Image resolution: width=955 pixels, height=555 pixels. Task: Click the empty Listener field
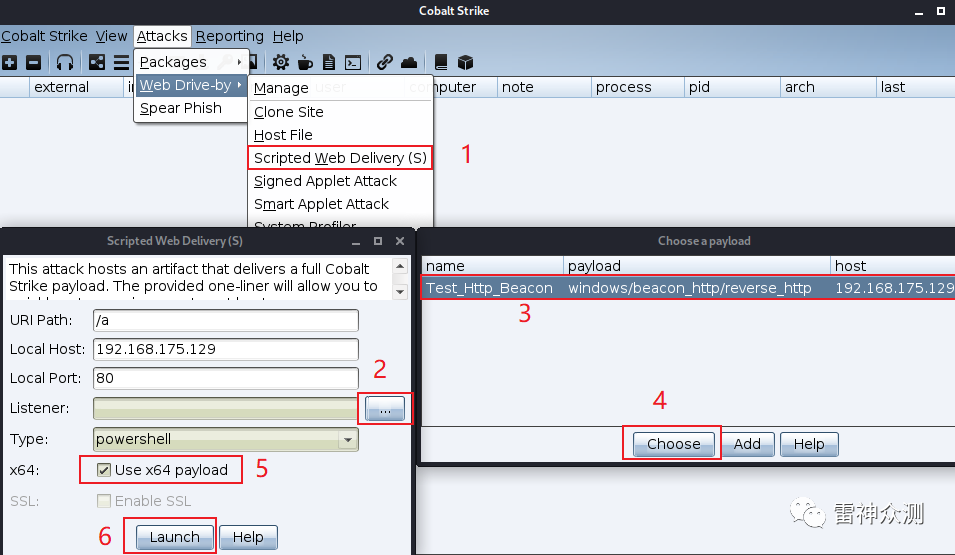[x=226, y=409]
